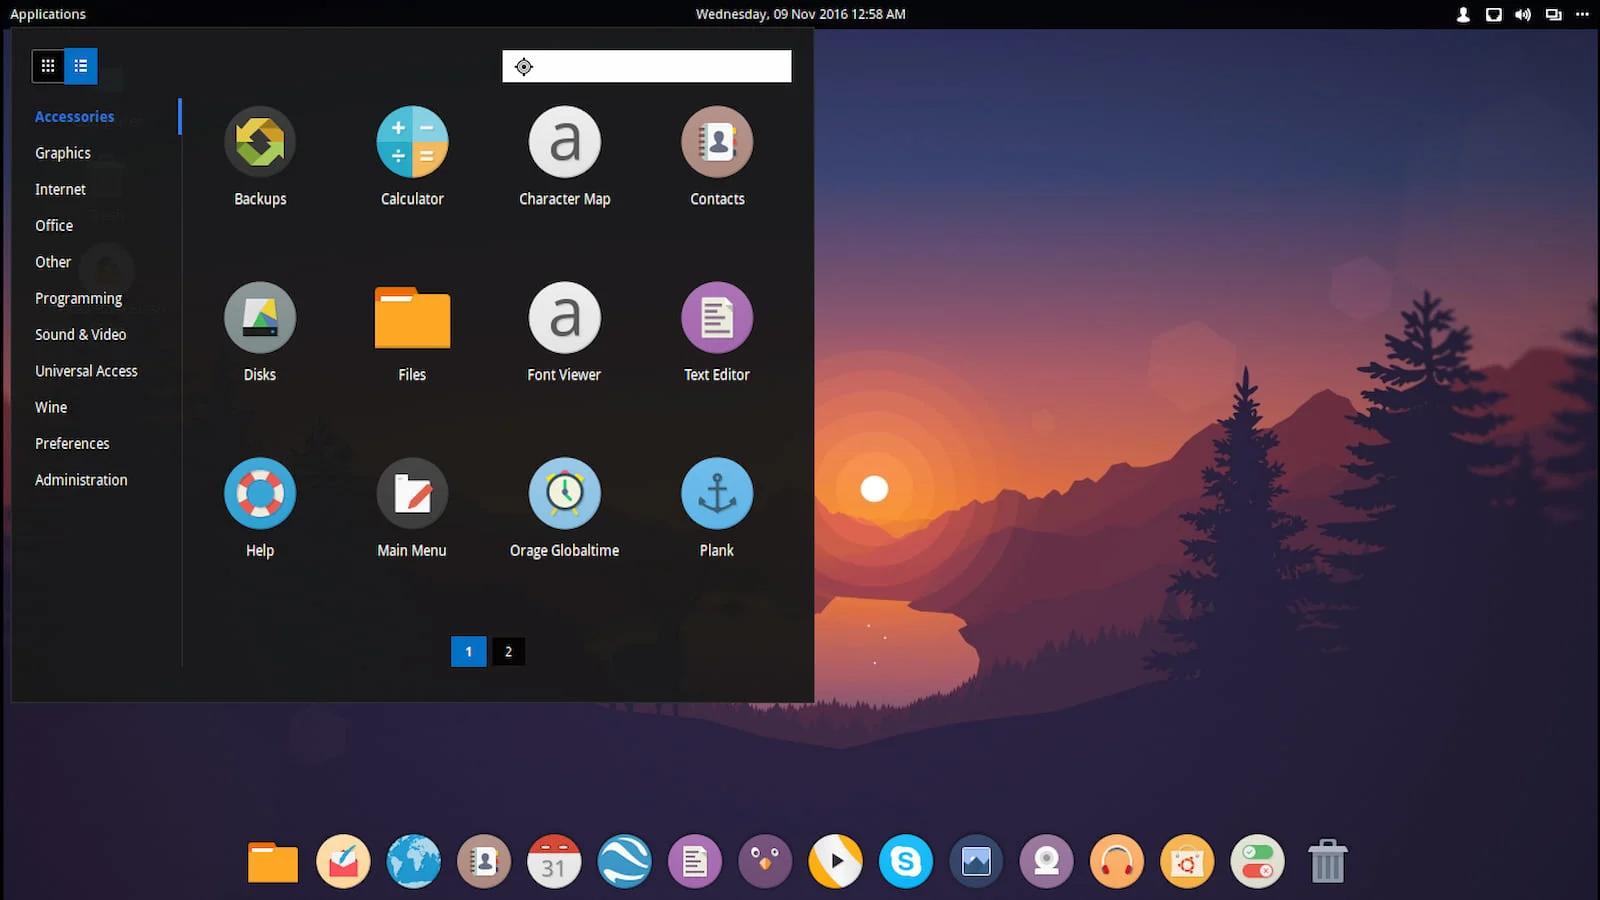Open the Applications menu in the top panel
Screen dimensions: 1600x900
pyautogui.click(x=47, y=13)
